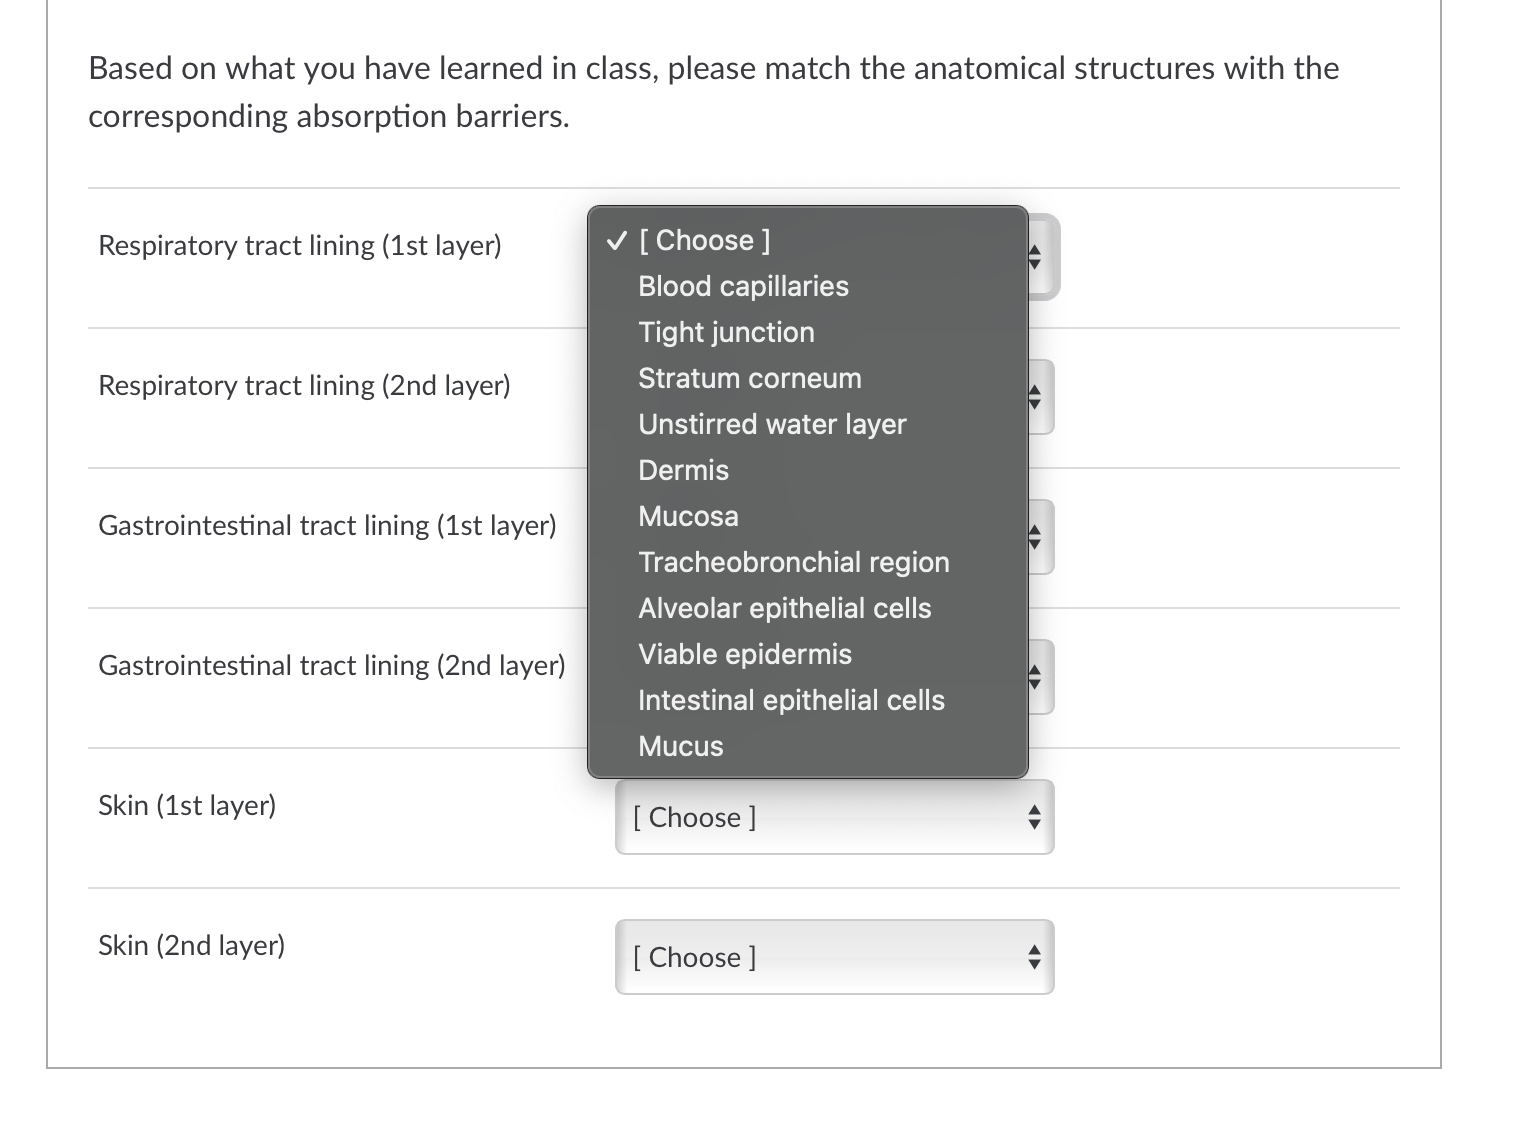Image resolution: width=1528 pixels, height=1130 pixels.
Task: Click the stepper arrows beside Respiratory tract 1st layer
Action: 1036,257
